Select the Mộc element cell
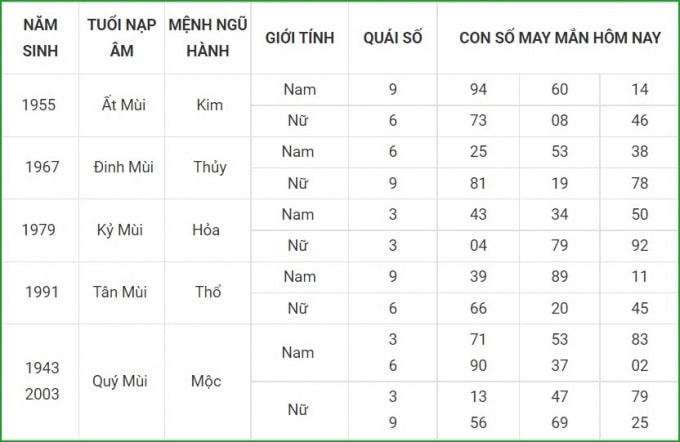 206,381
